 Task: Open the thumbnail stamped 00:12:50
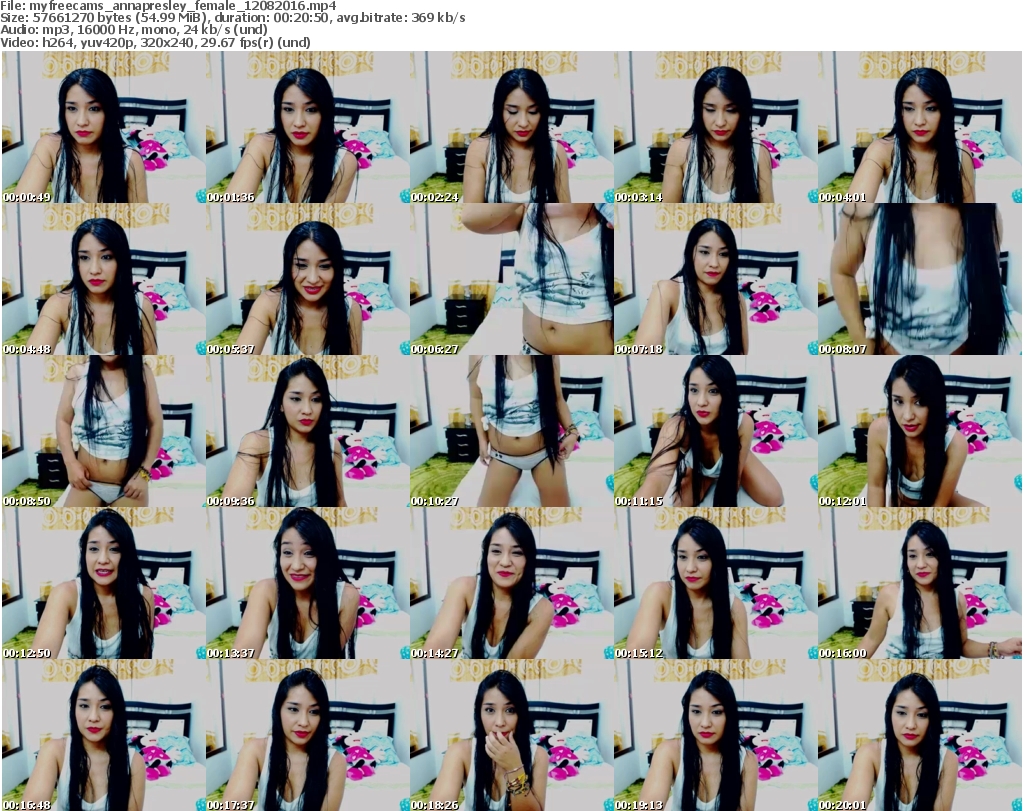[x=103, y=584]
